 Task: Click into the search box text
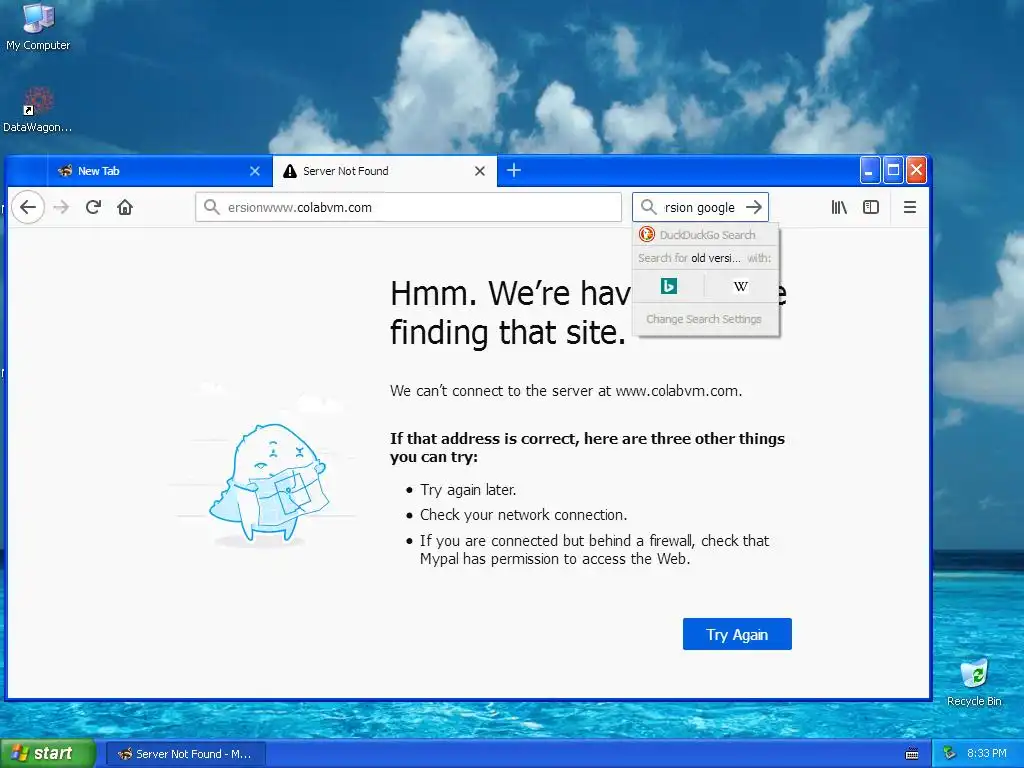(x=699, y=208)
